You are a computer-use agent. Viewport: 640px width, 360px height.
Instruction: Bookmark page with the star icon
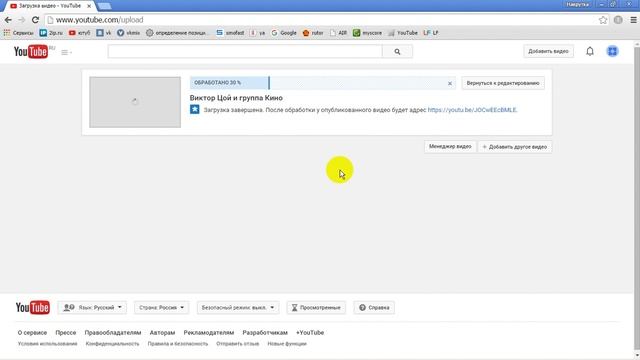coord(603,20)
